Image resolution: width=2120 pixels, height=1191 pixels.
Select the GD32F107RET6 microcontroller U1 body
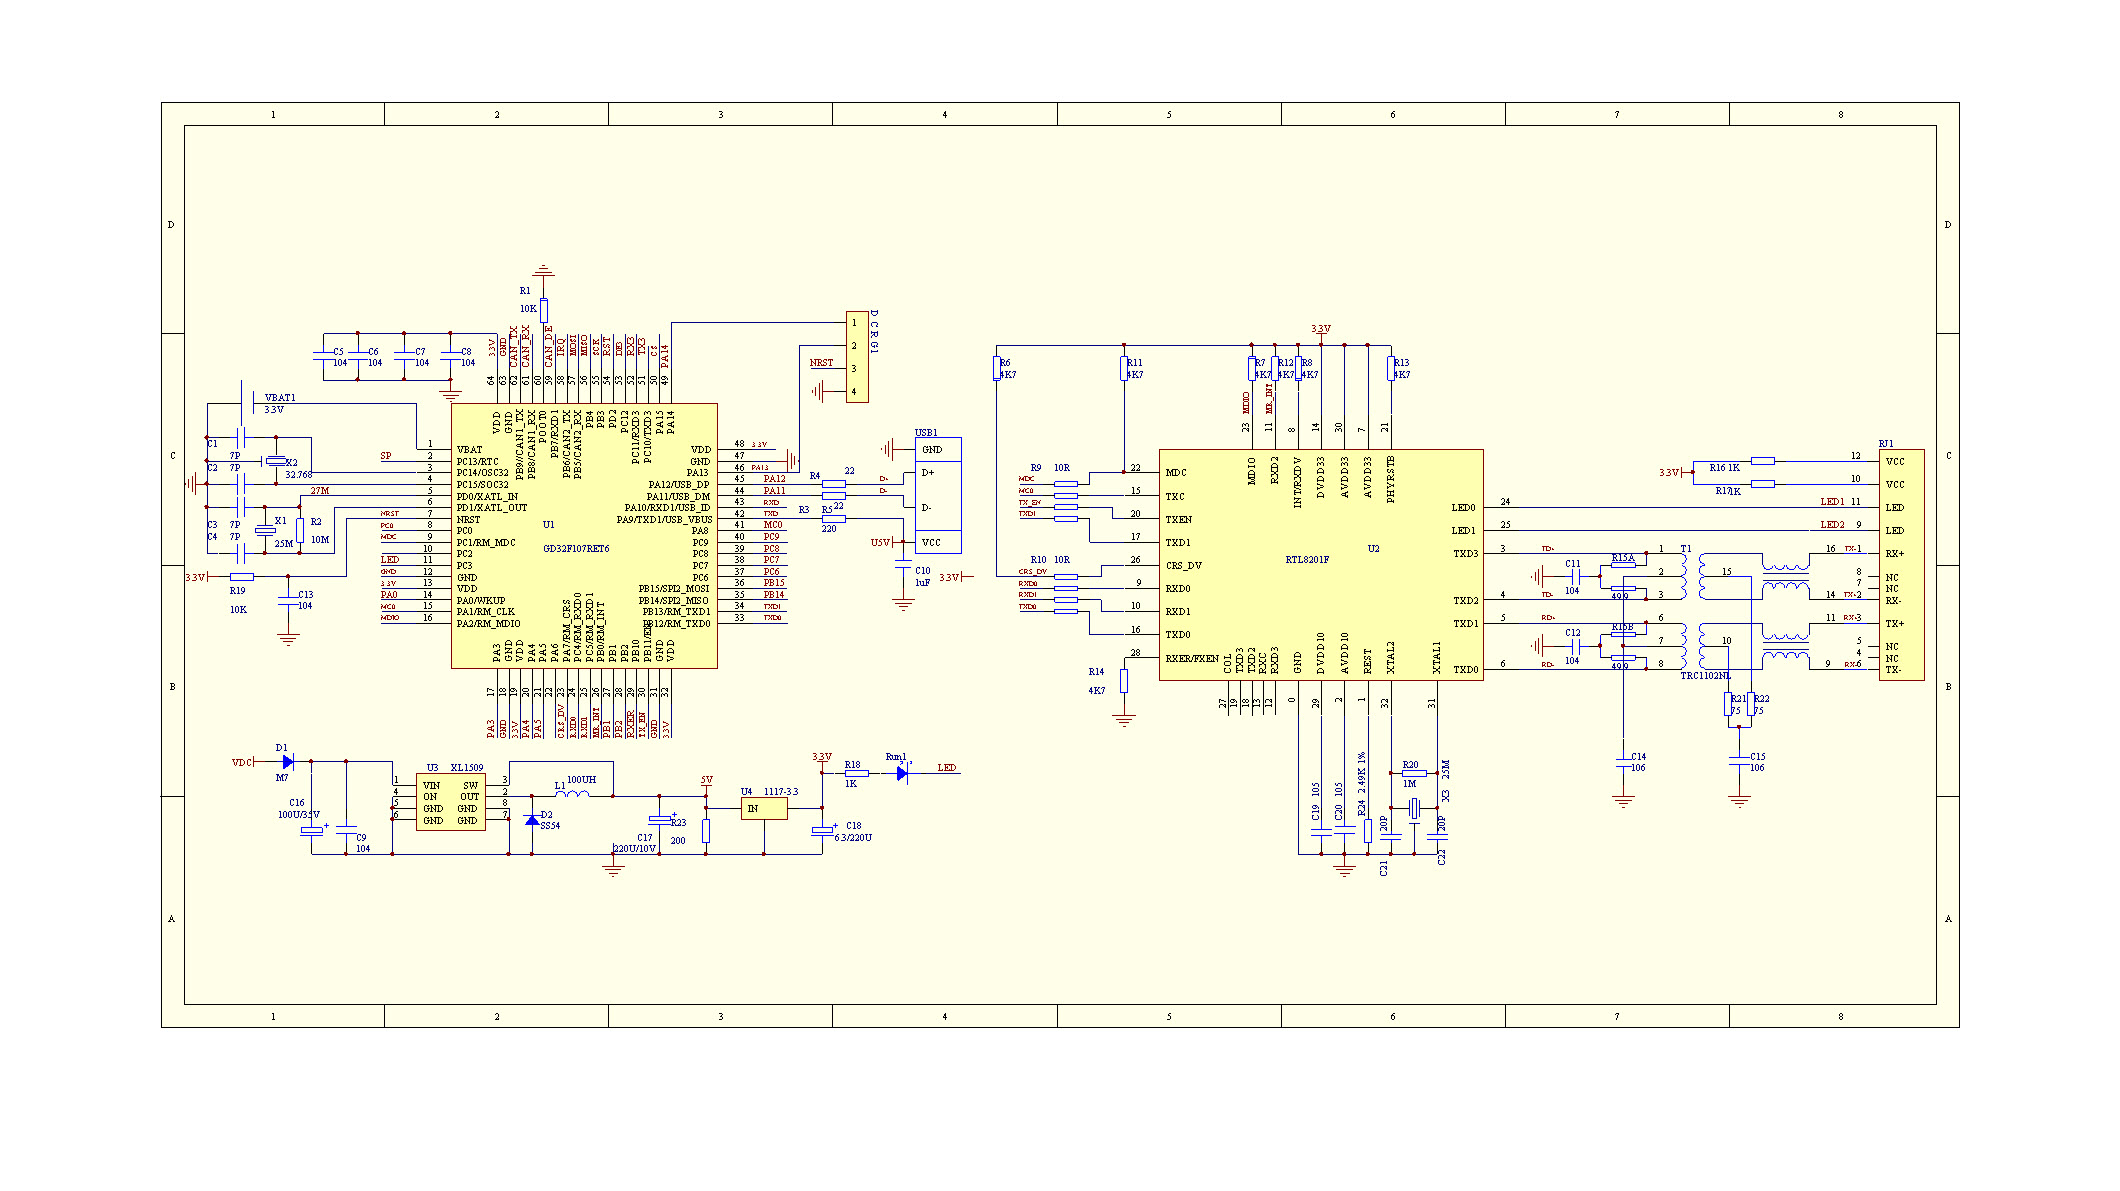584,536
